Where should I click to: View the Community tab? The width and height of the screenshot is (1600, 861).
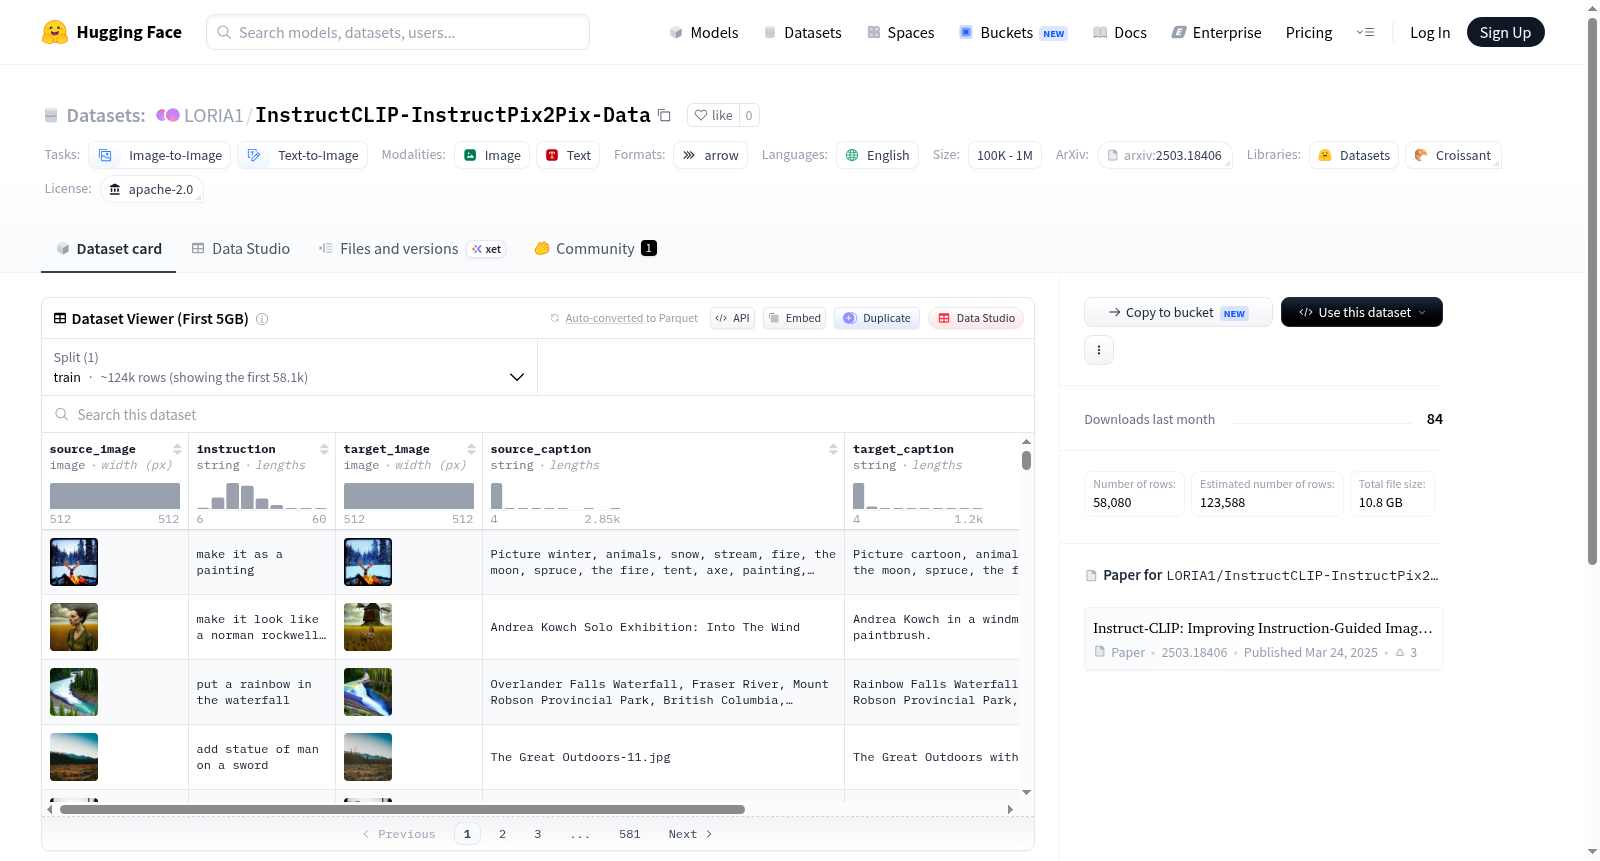click(x=596, y=249)
